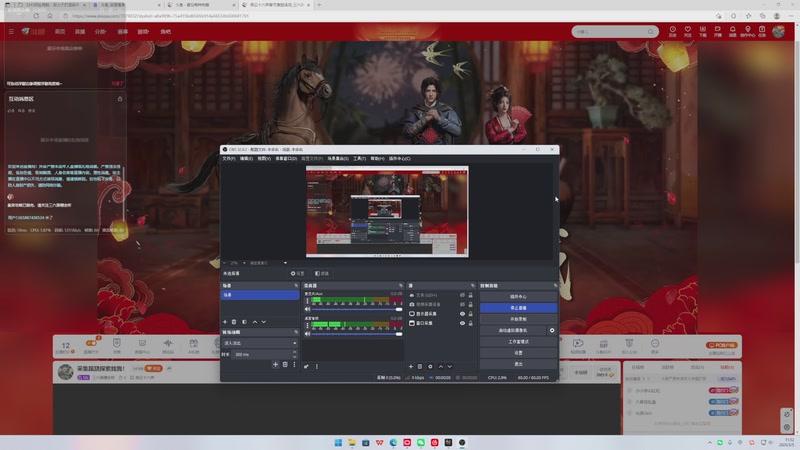Open scene filters icon in Scenes toolbar

click(244, 322)
